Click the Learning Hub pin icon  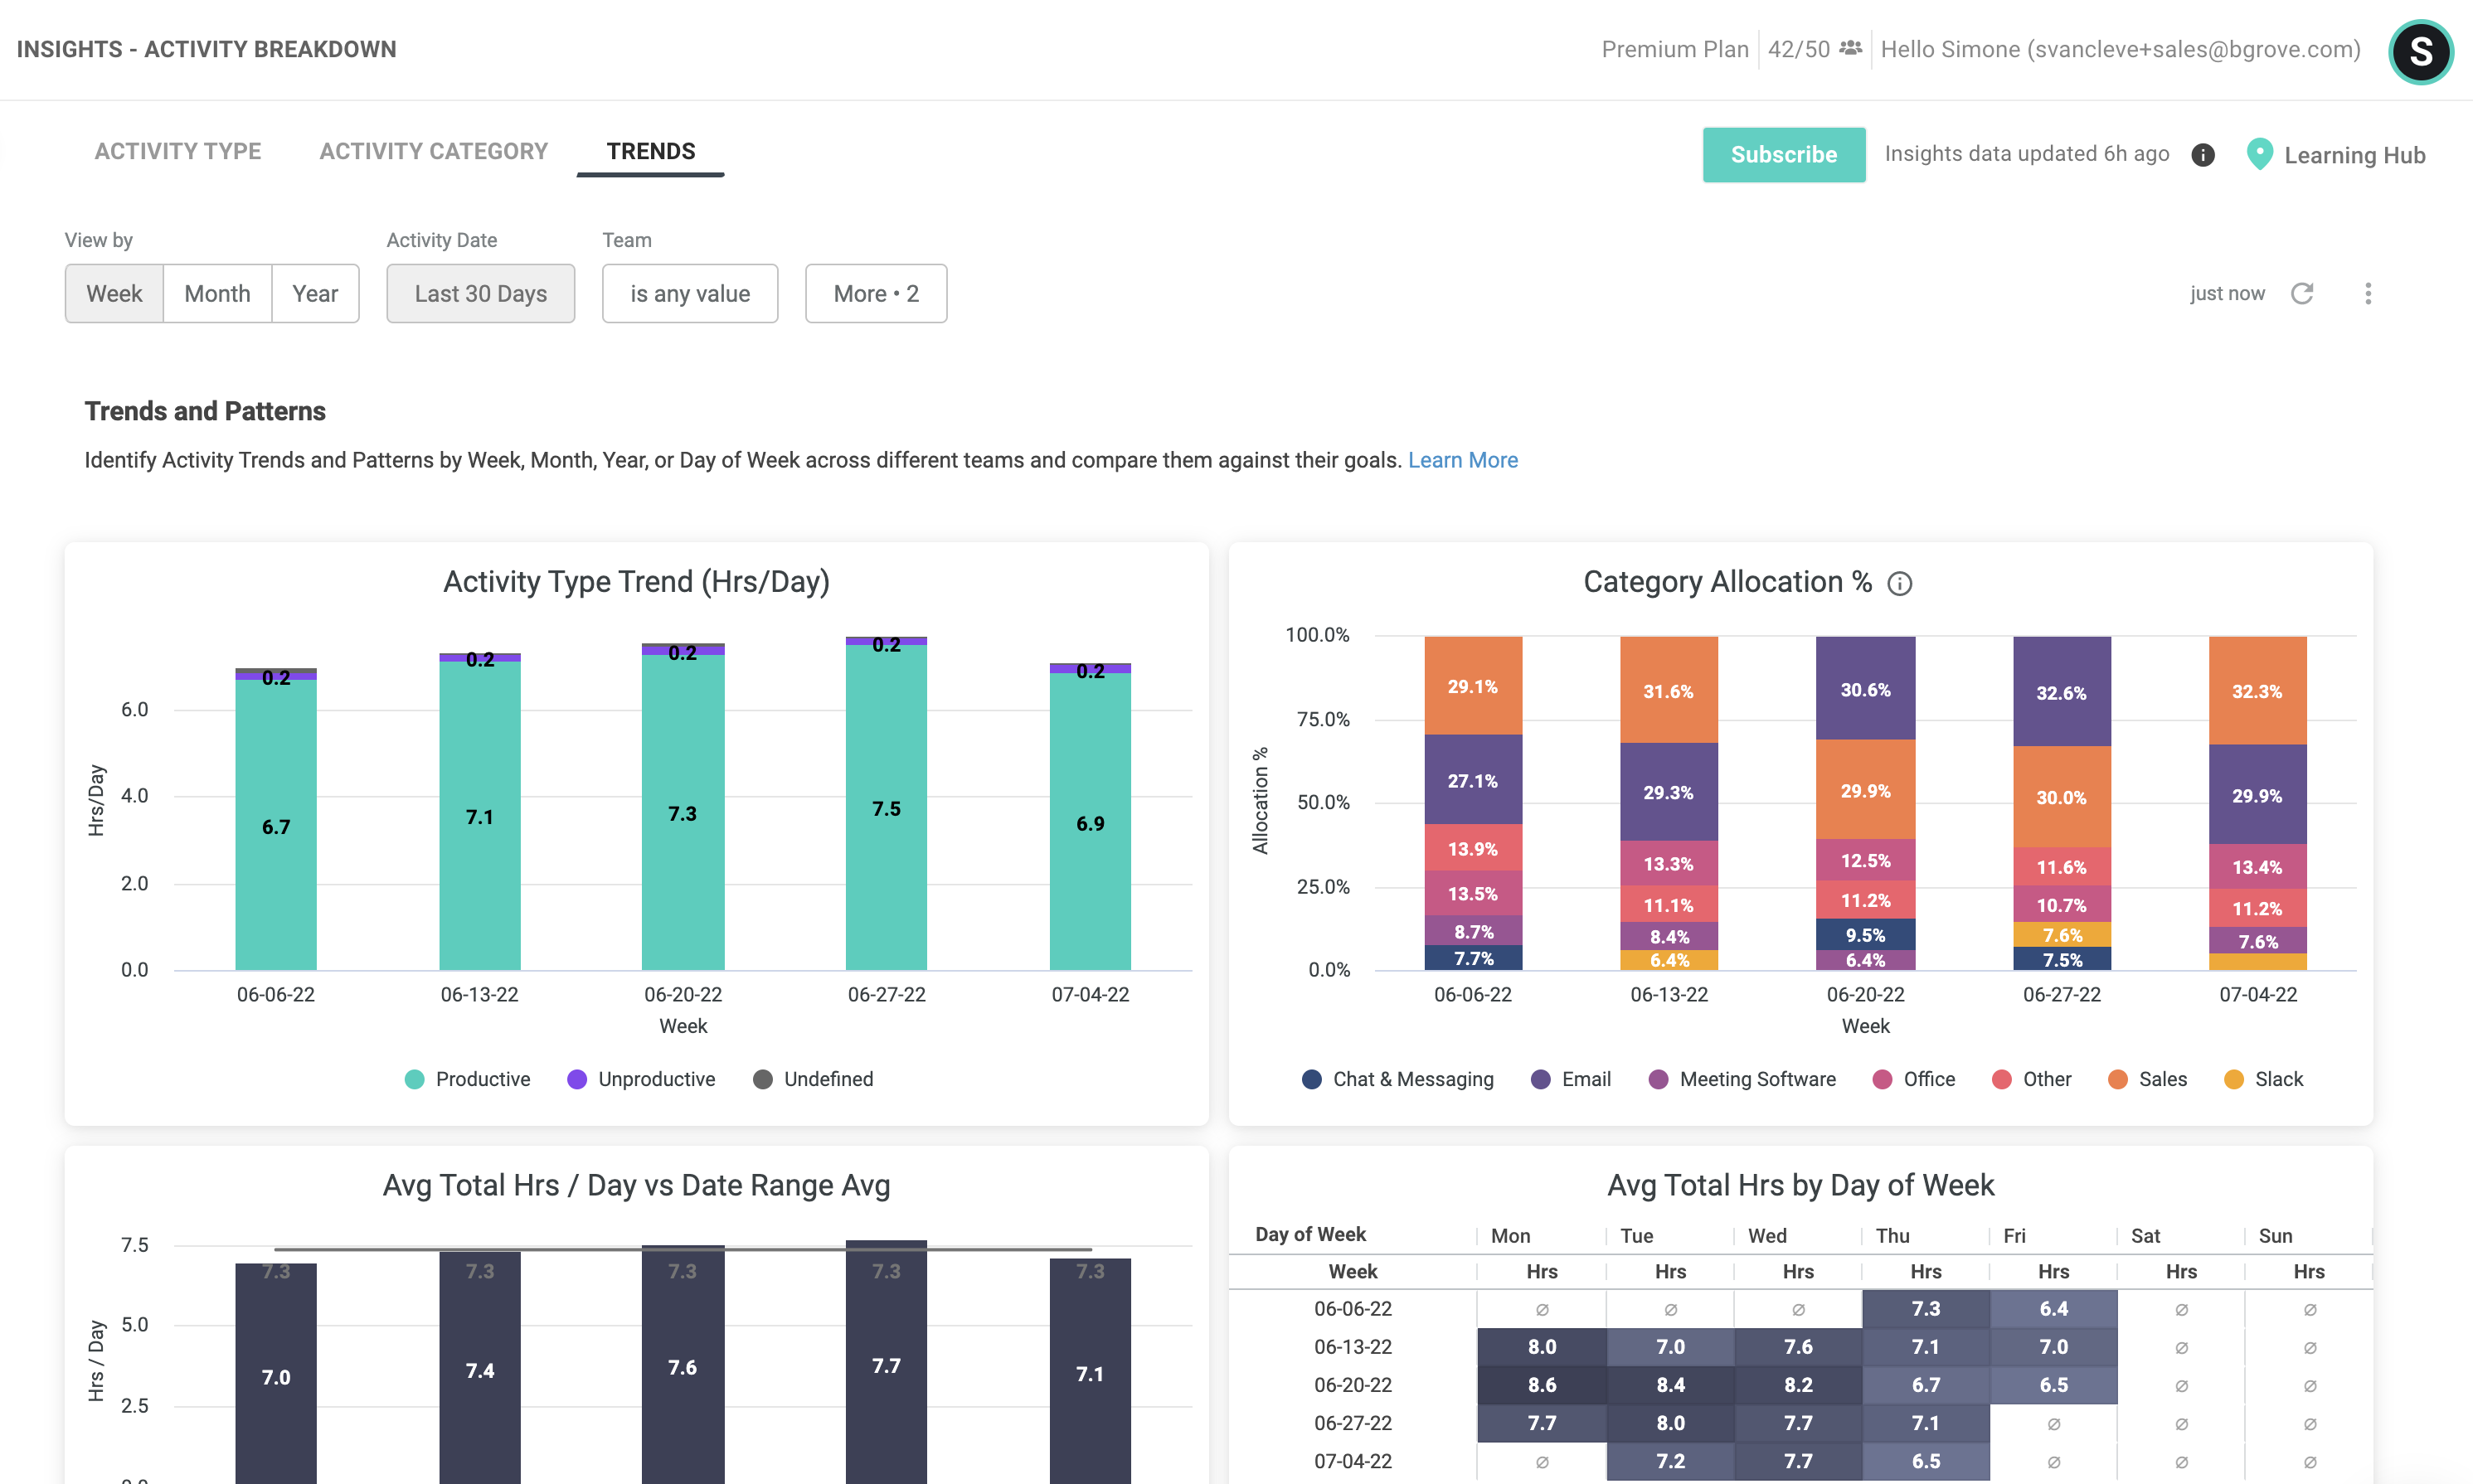click(2259, 154)
